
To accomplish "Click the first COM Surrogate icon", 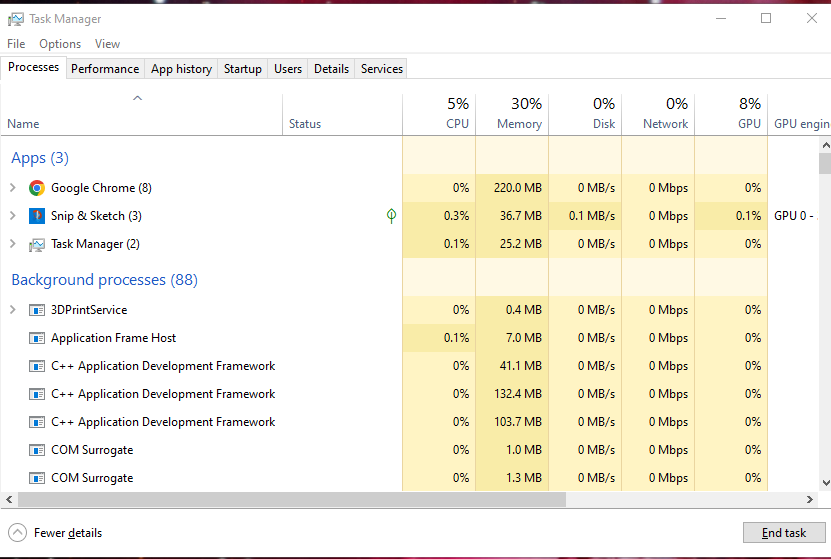I will pos(37,450).
